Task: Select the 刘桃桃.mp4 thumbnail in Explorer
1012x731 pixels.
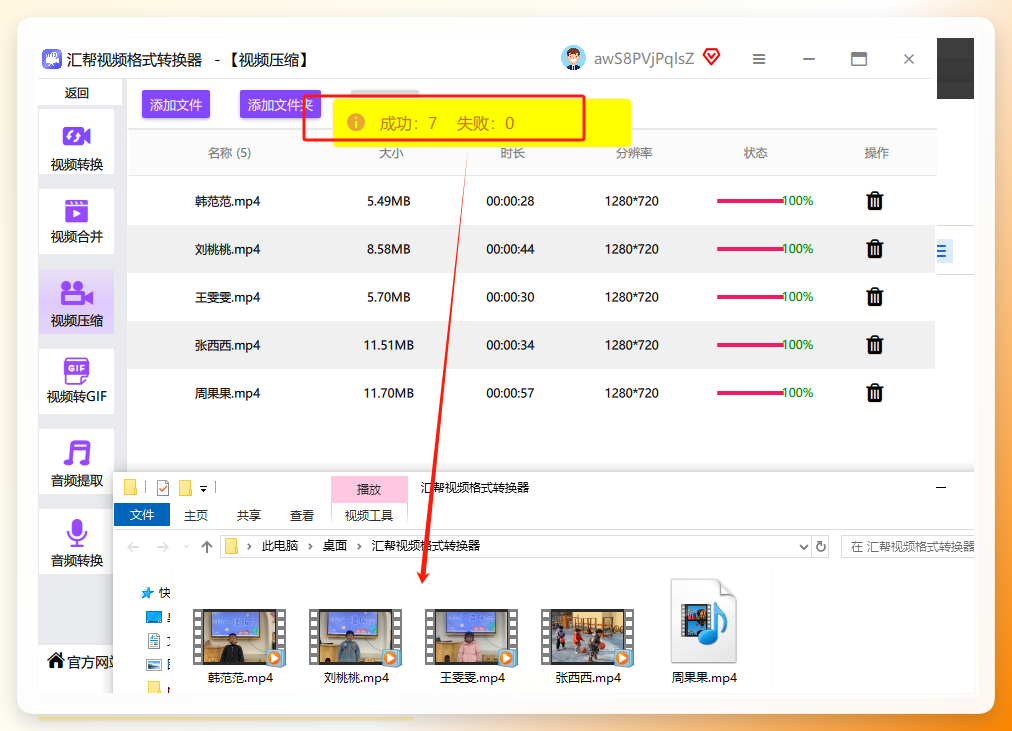Action: tap(356, 637)
